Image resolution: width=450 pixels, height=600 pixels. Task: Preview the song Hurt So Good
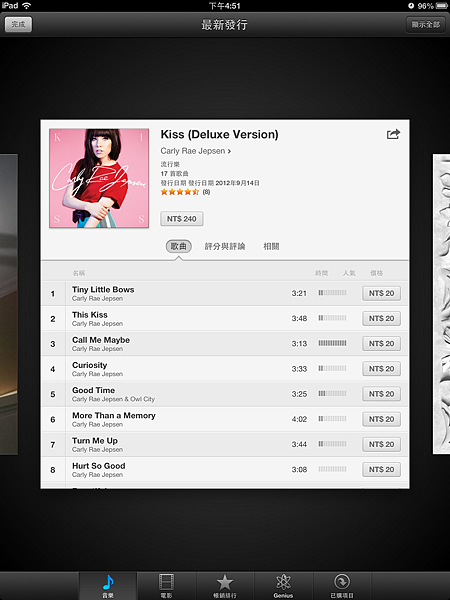pos(225,470)
